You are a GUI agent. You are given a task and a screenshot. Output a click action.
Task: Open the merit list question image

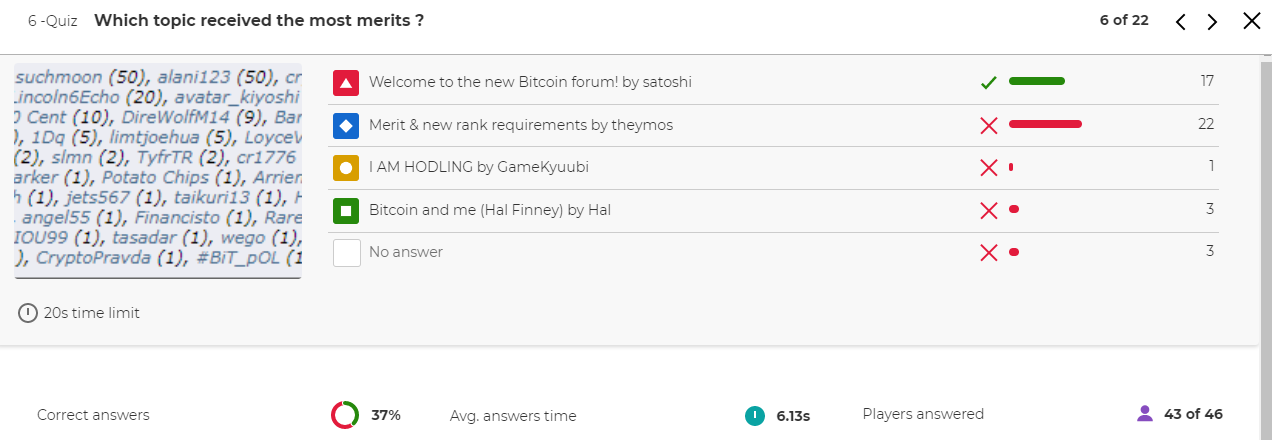(158, 171)
